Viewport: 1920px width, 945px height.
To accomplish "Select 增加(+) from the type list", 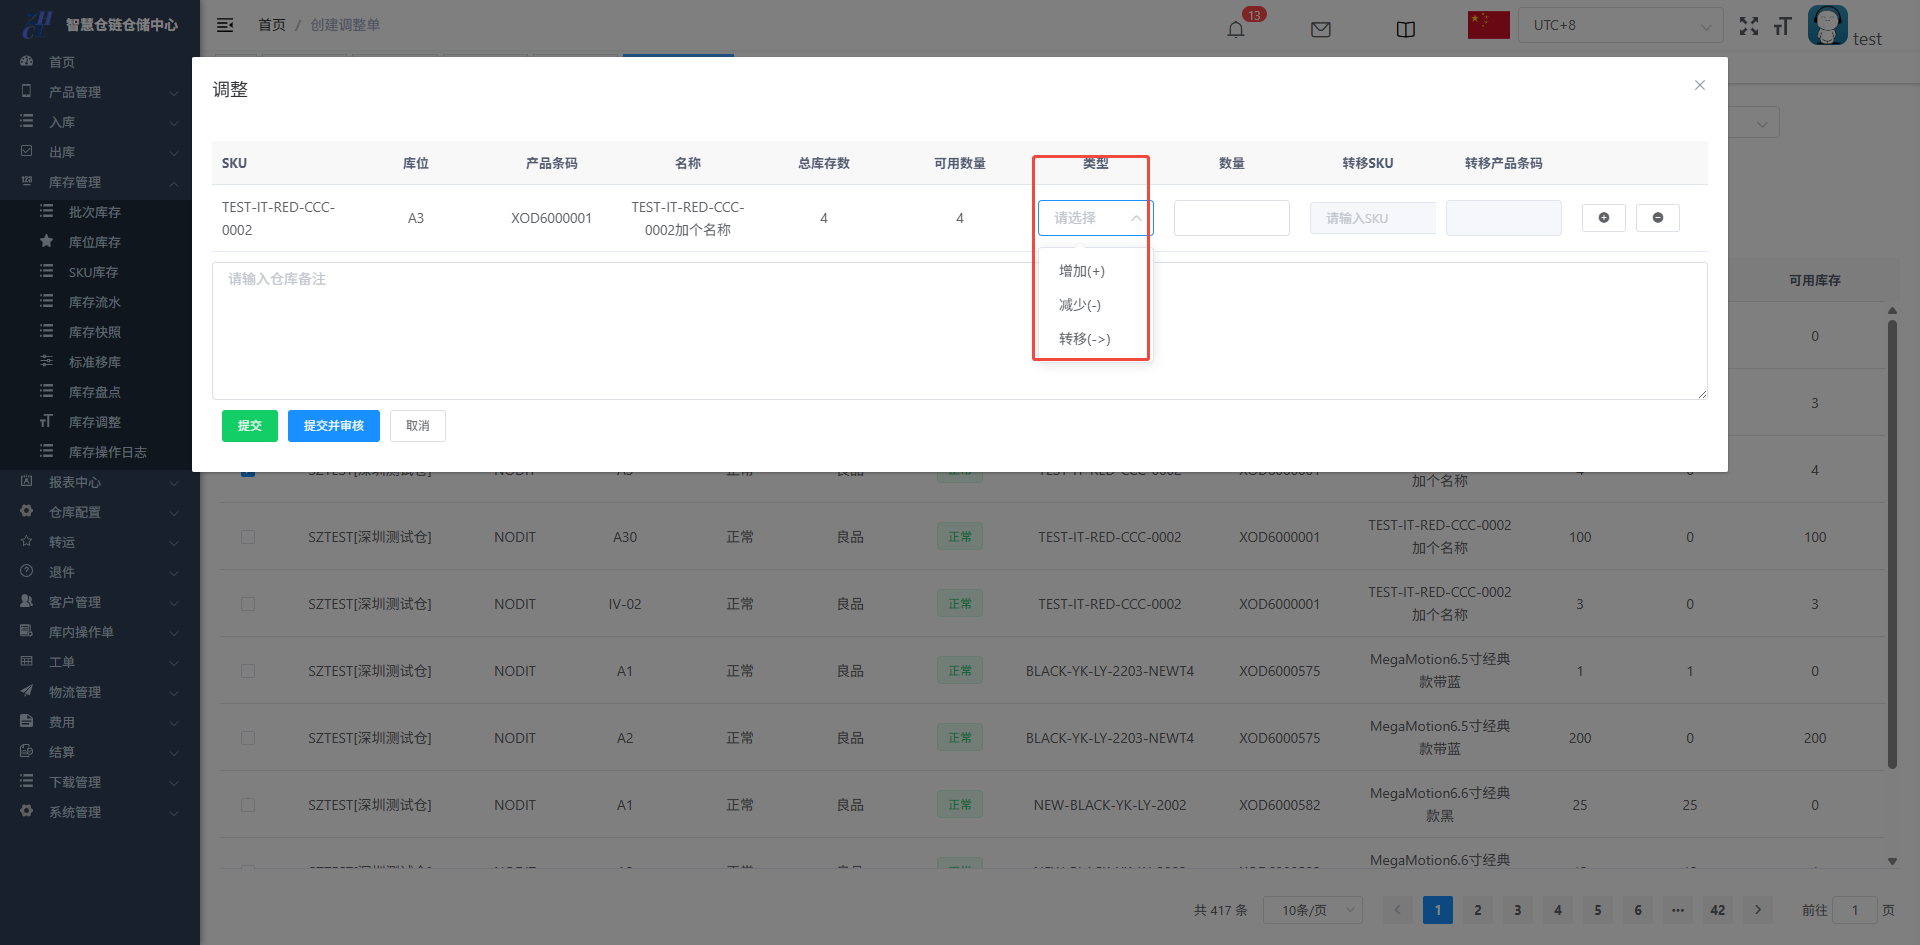I will [1082, 271].
